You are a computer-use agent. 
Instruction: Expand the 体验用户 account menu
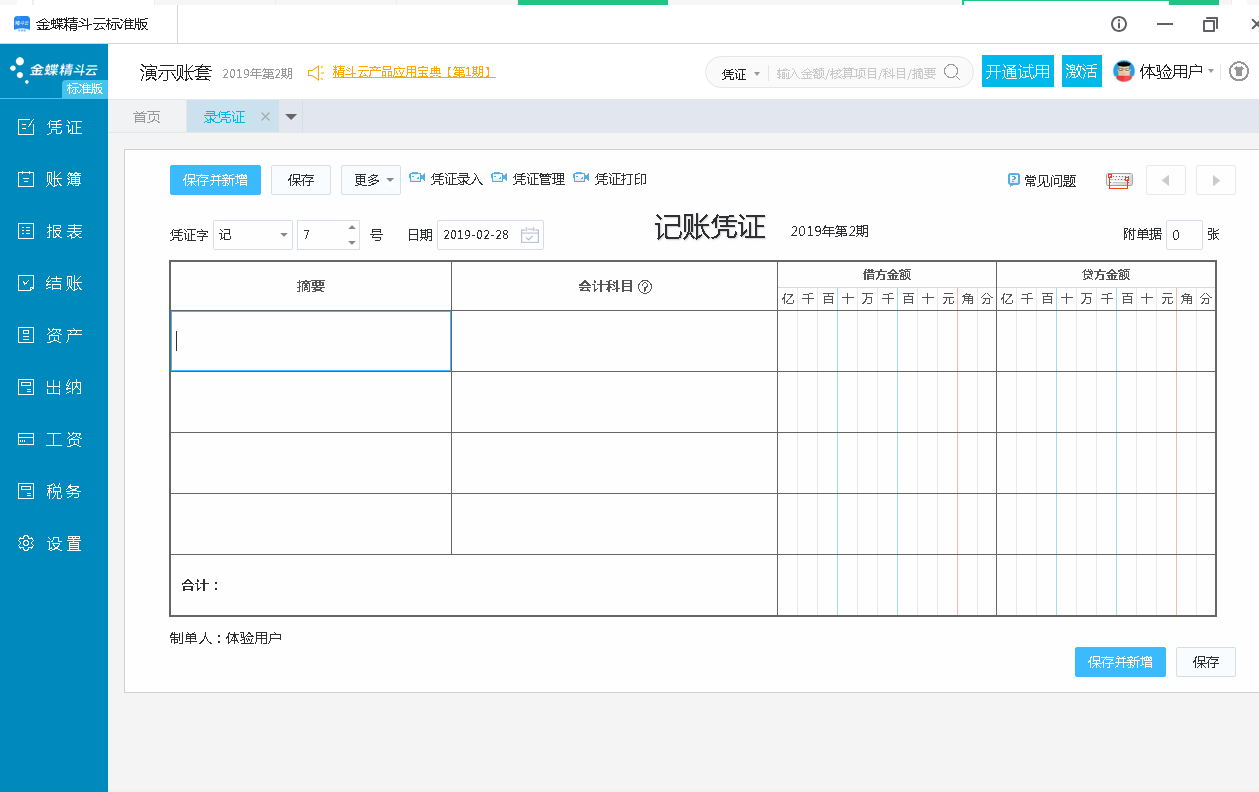(1176, 71)
